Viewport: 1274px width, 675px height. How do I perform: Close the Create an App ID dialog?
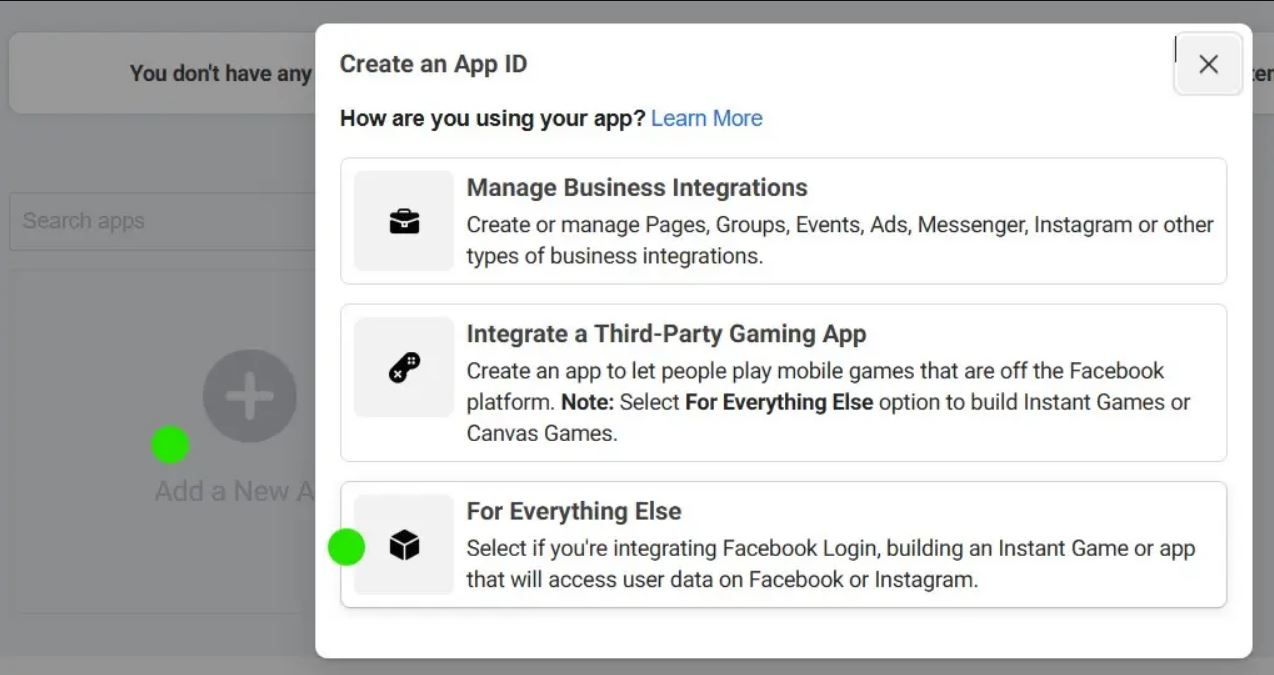(1208, 64)
